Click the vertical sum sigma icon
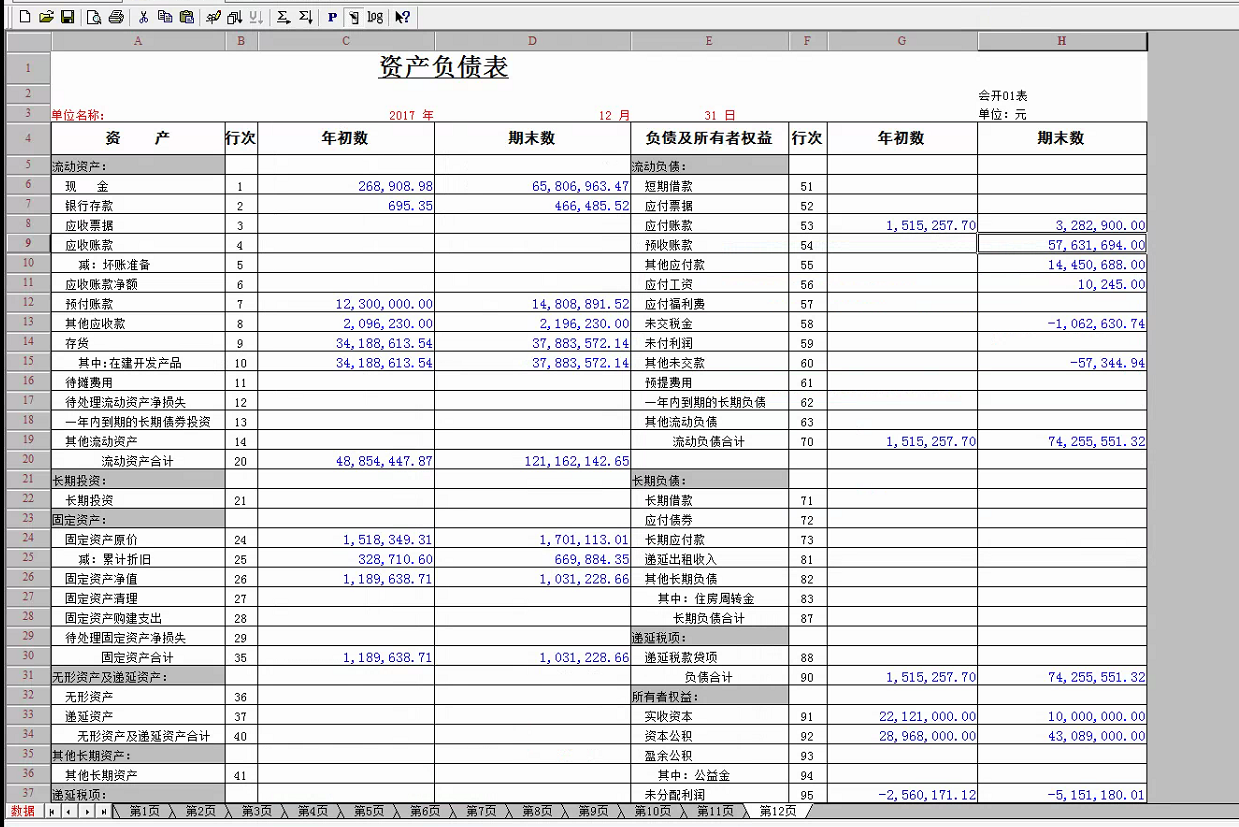The width and height of the screenshot is (1239, 827). pyautogui.click(x=305, y=17)
